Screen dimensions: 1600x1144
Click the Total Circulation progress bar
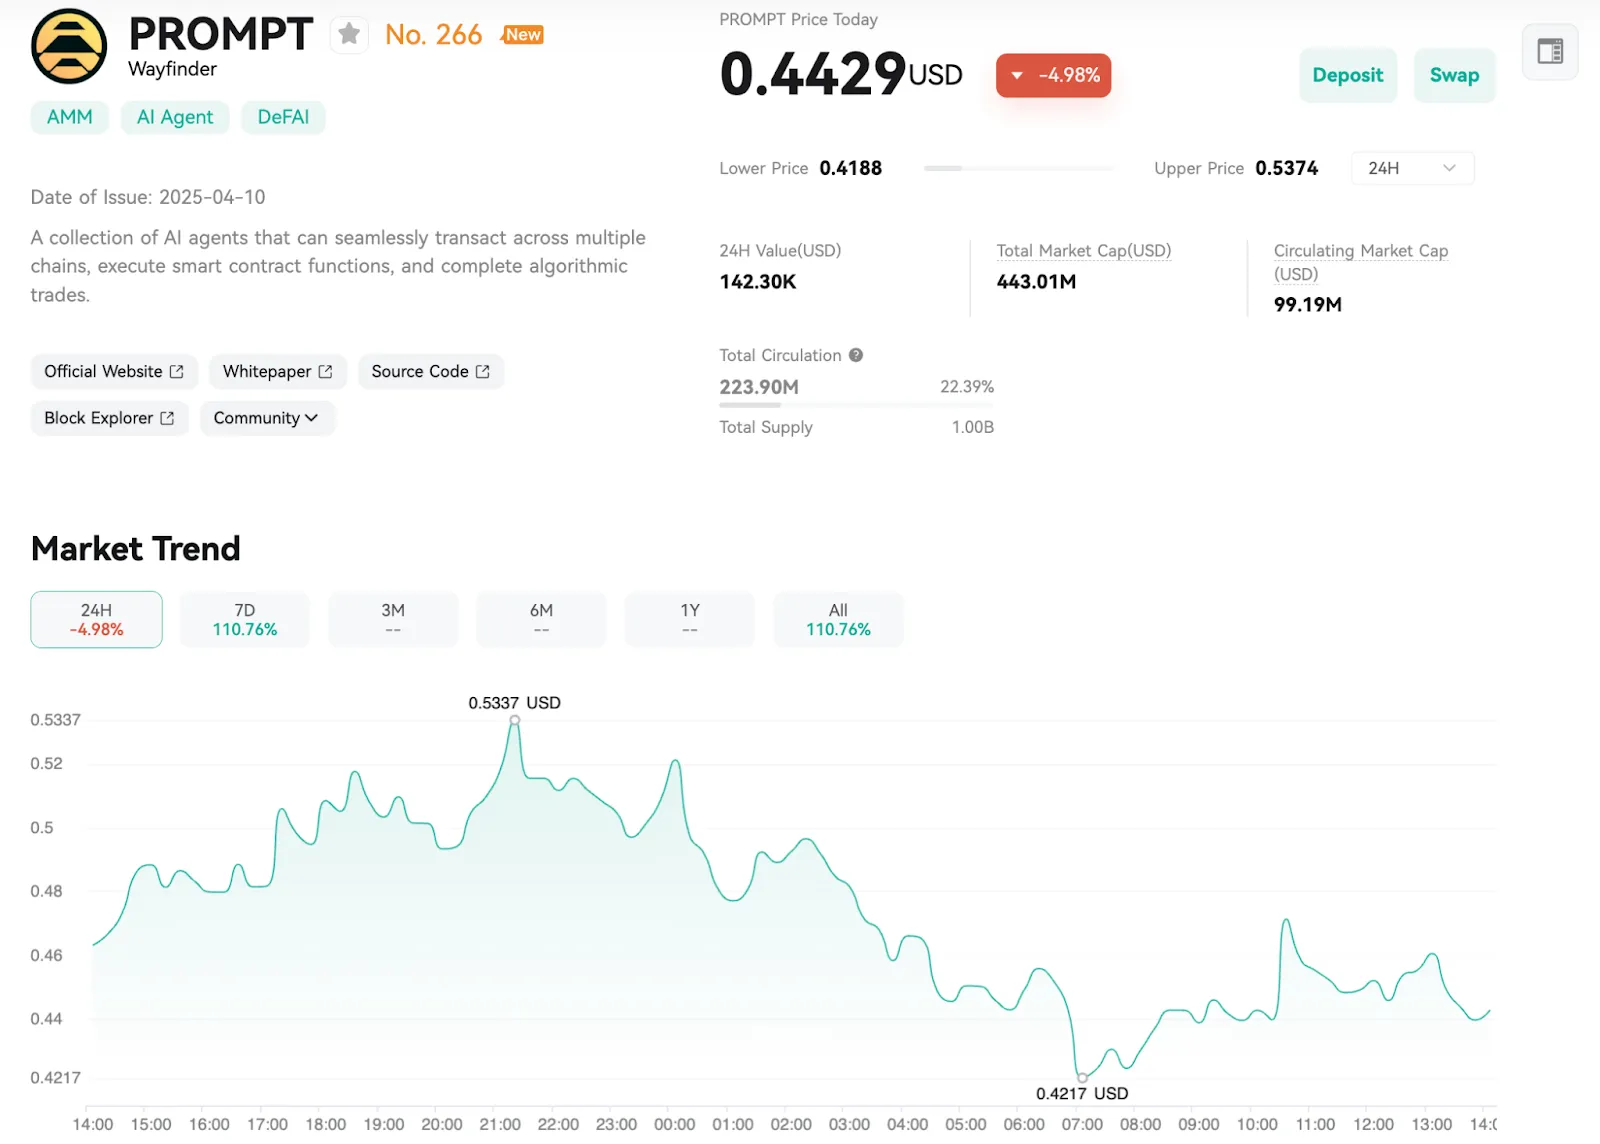coord(856,405)
